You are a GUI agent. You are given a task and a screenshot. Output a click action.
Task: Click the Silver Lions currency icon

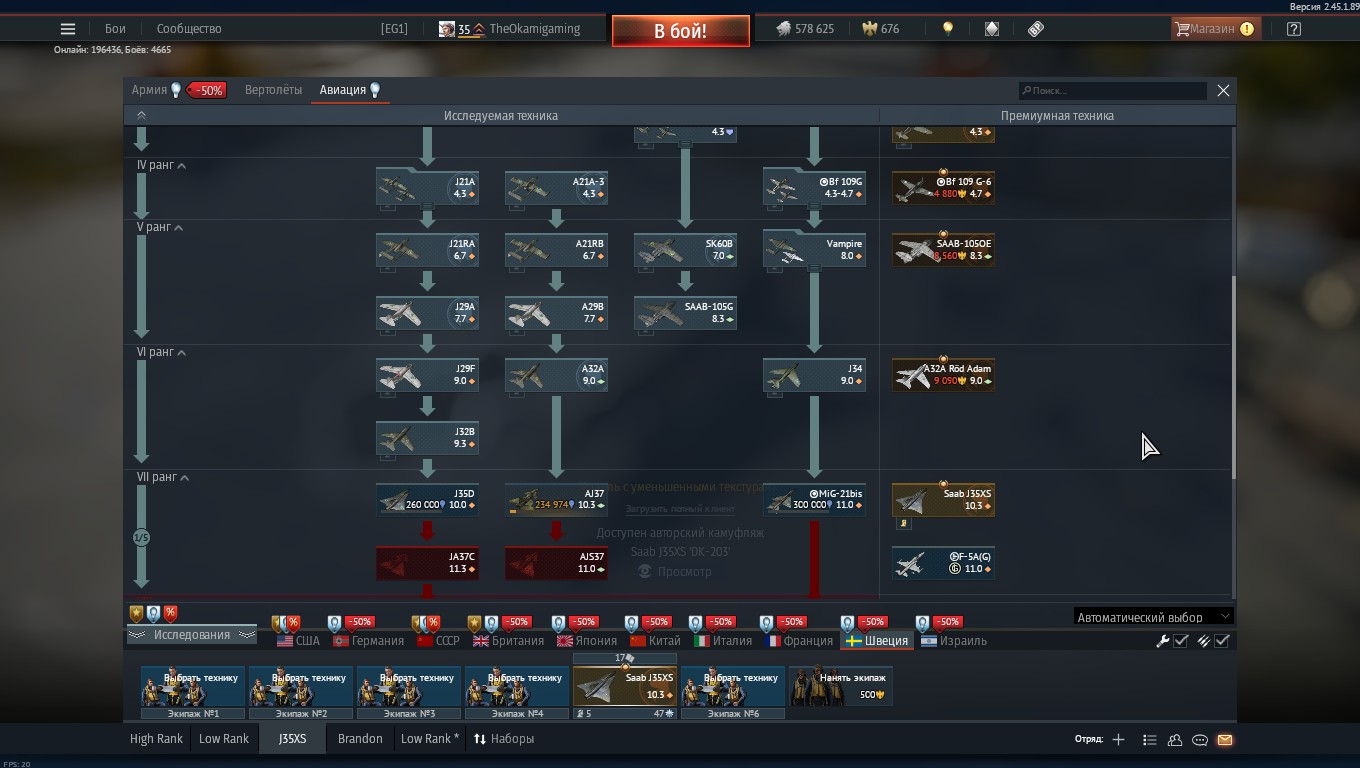click(784, 29)
